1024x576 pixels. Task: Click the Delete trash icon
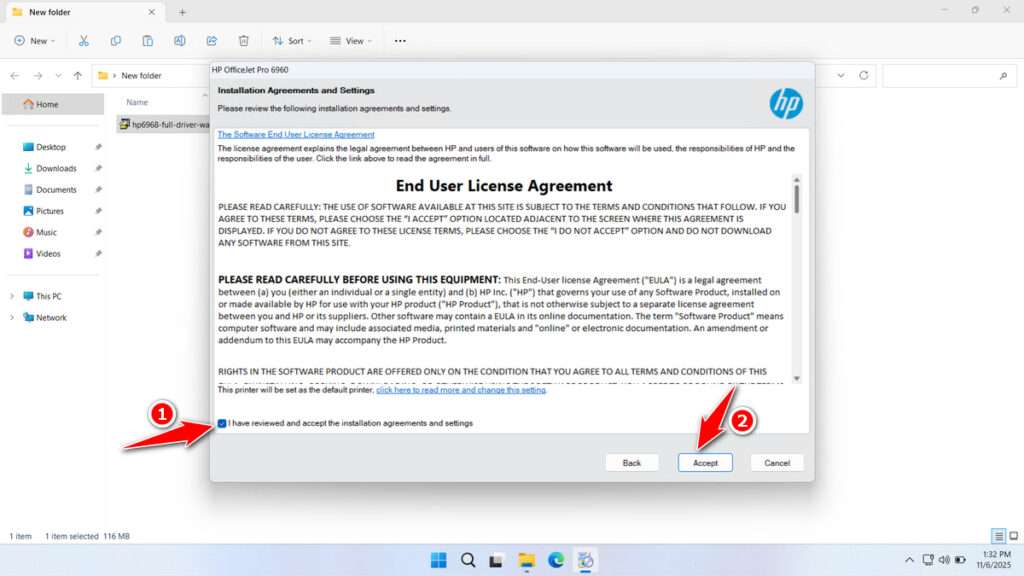point(243,40)
